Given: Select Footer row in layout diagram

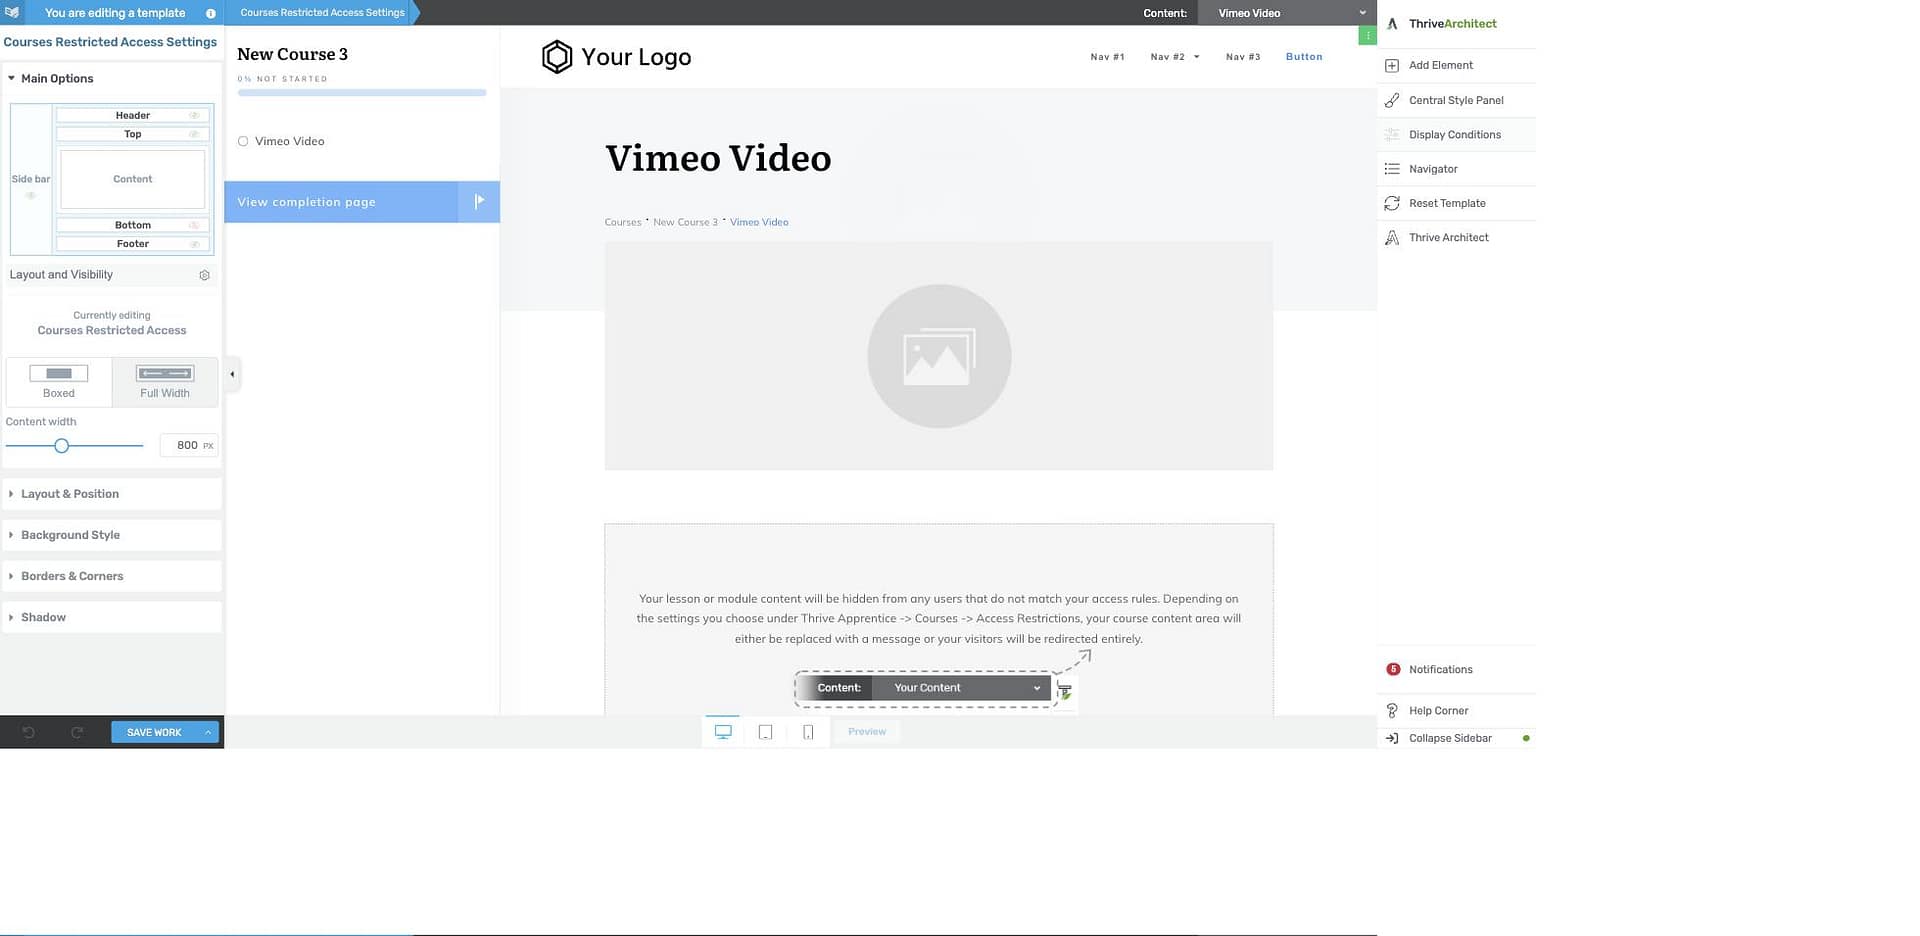Looking at the screenshot, I should pos(133,244).
